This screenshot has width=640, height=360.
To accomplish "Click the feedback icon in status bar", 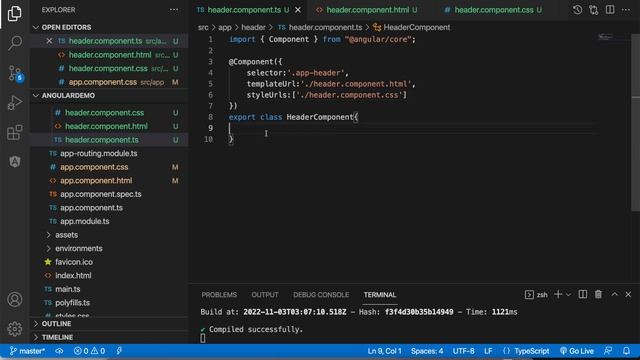I will [x=608, y=351].
